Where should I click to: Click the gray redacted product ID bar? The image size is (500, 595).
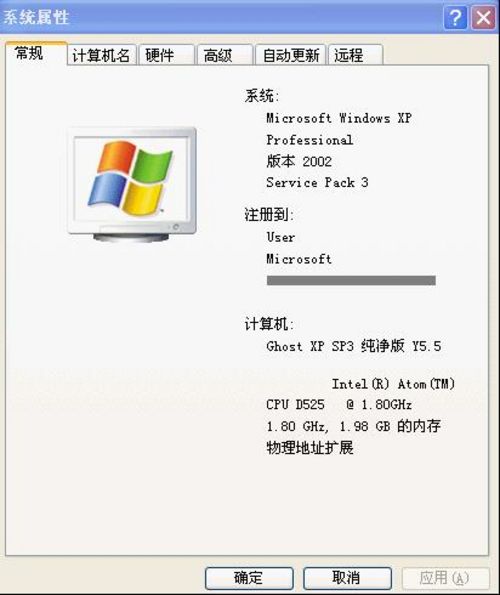tap(351, 280)
